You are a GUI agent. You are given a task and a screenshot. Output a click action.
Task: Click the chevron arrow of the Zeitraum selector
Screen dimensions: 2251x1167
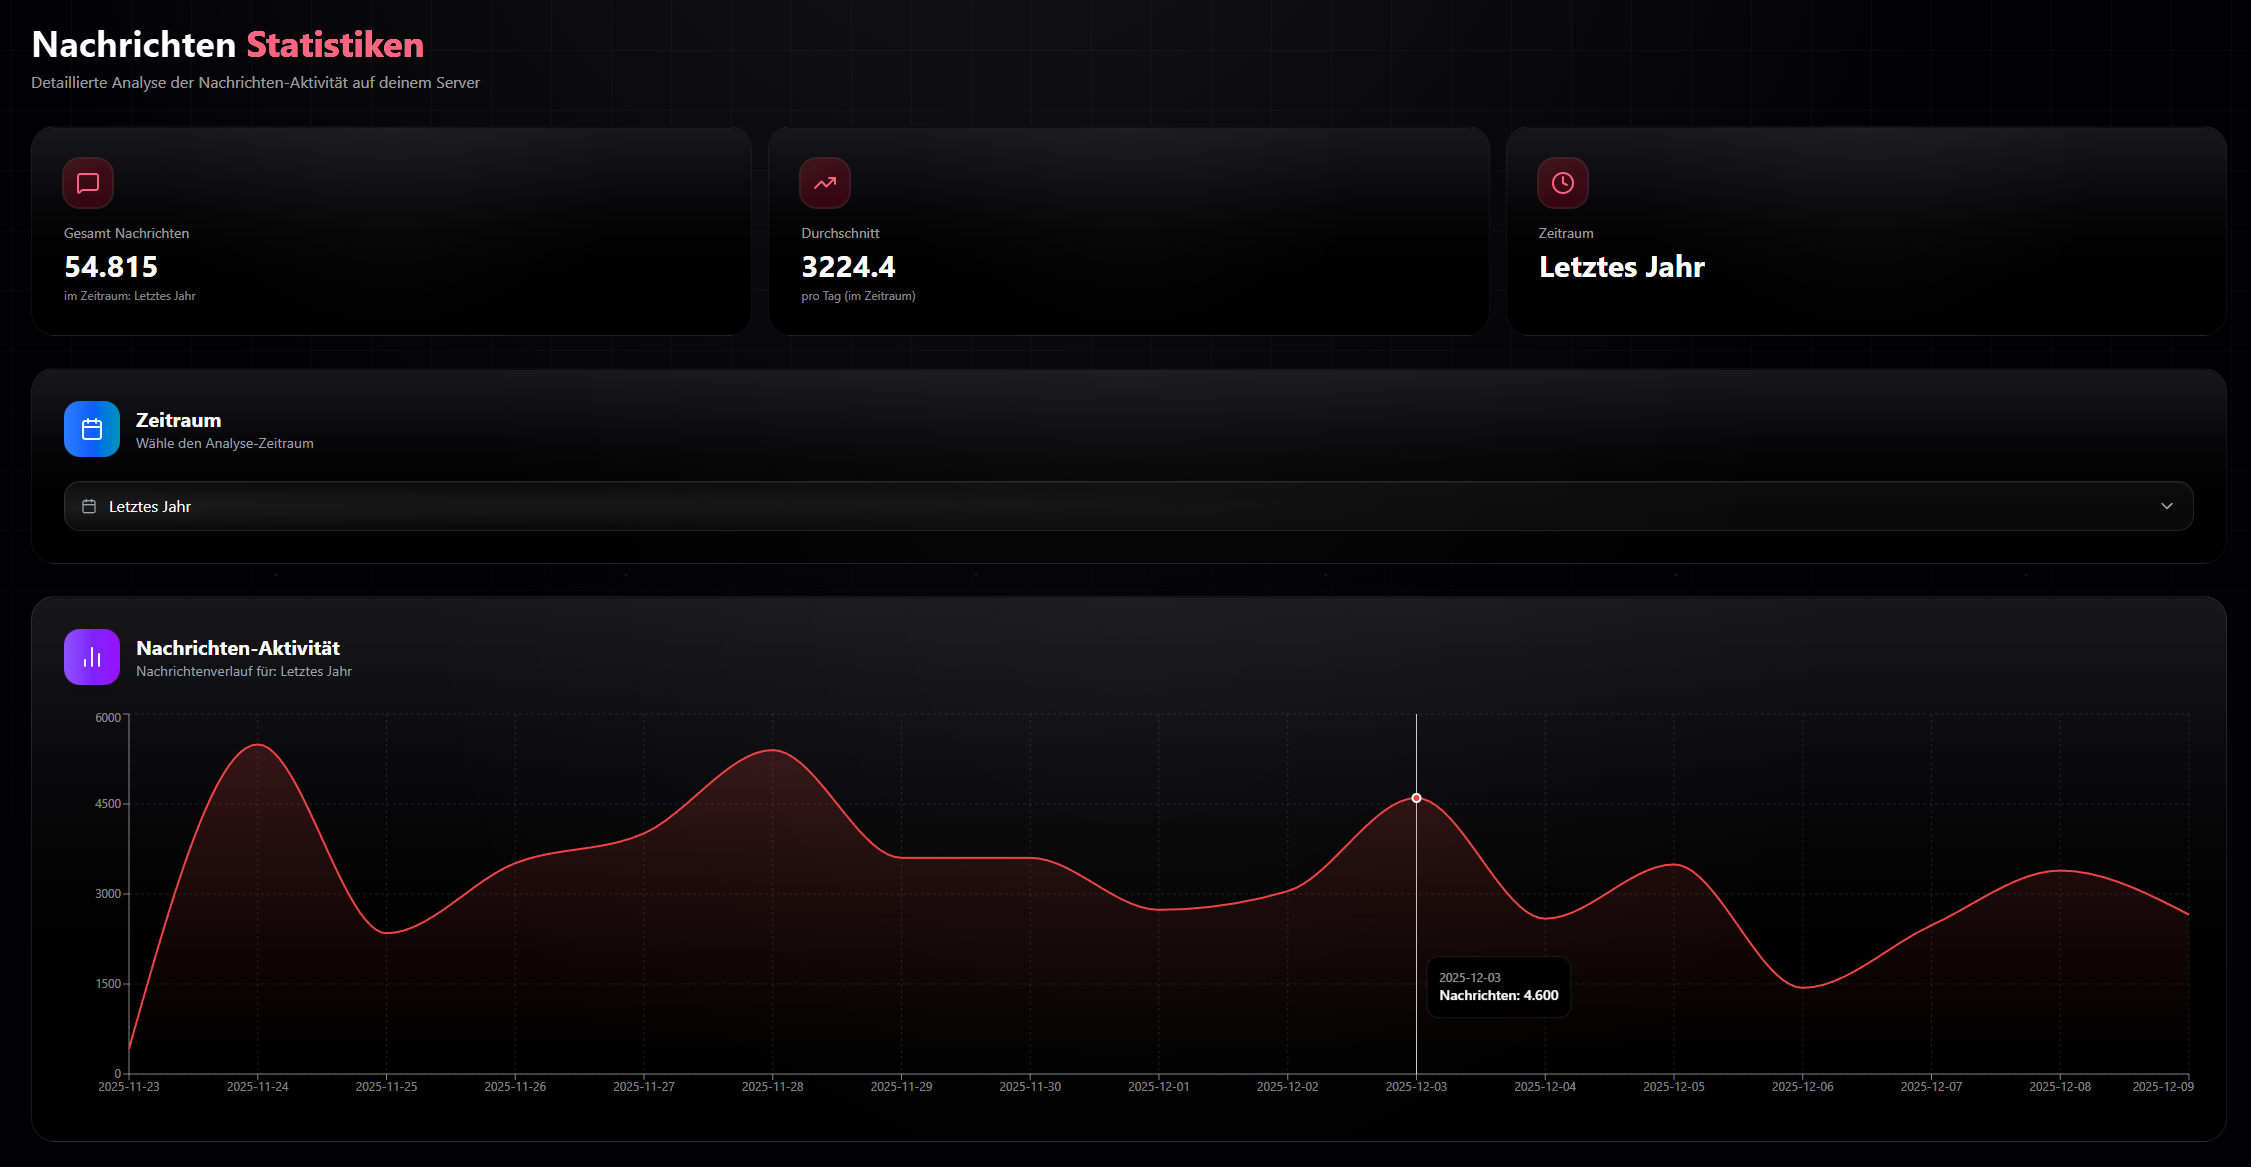(x=2167, y=506)
